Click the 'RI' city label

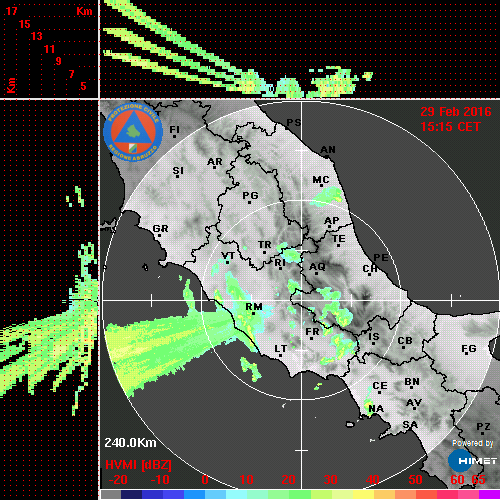[x=280, y=263]
